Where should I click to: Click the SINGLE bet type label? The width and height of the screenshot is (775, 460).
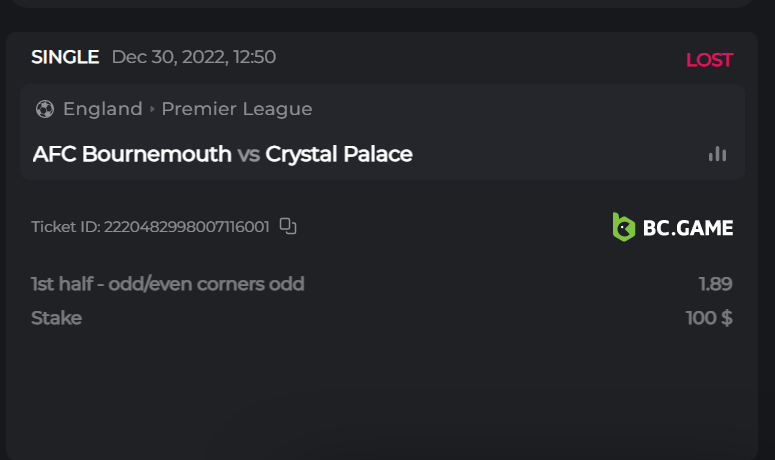65,57
